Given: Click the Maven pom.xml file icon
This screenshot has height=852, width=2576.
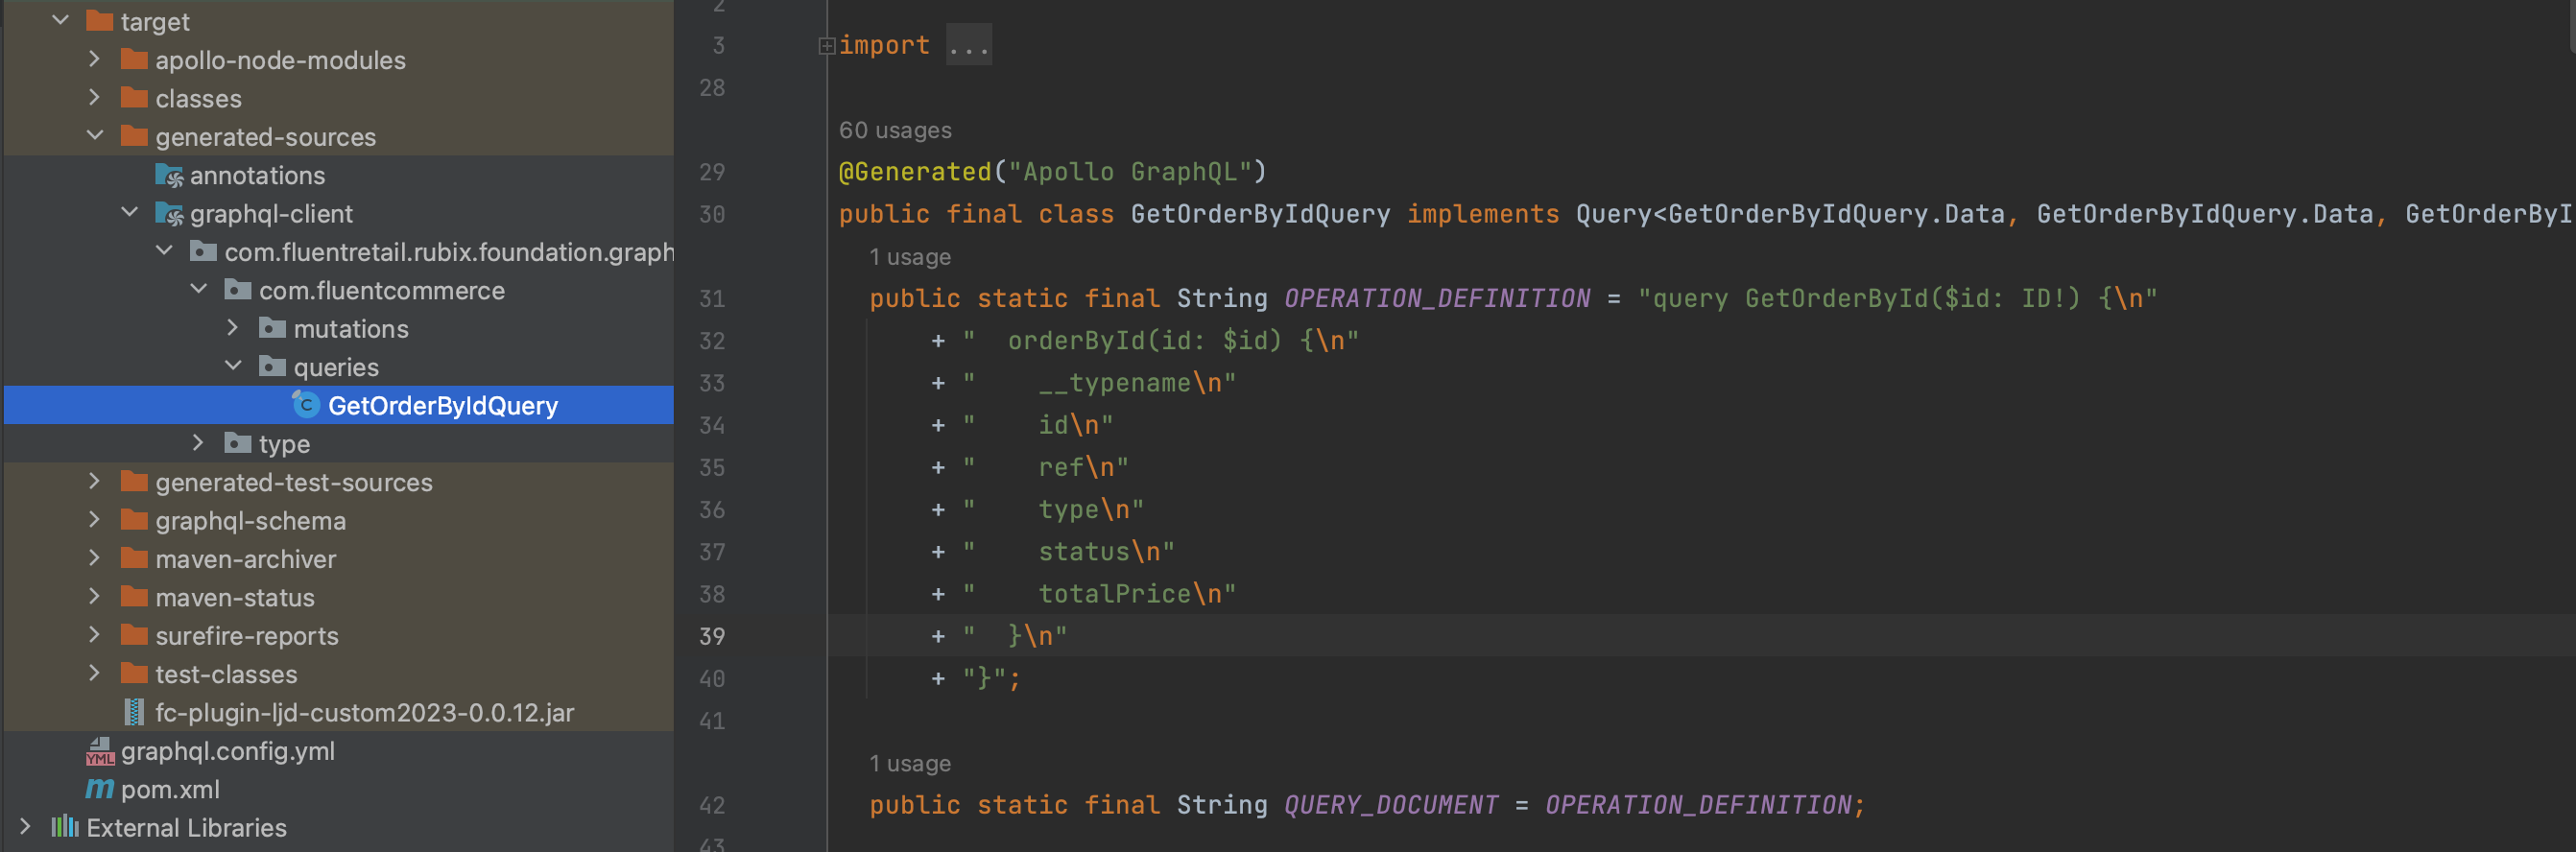Looking at the screenshot, I should tap(100, 789).
